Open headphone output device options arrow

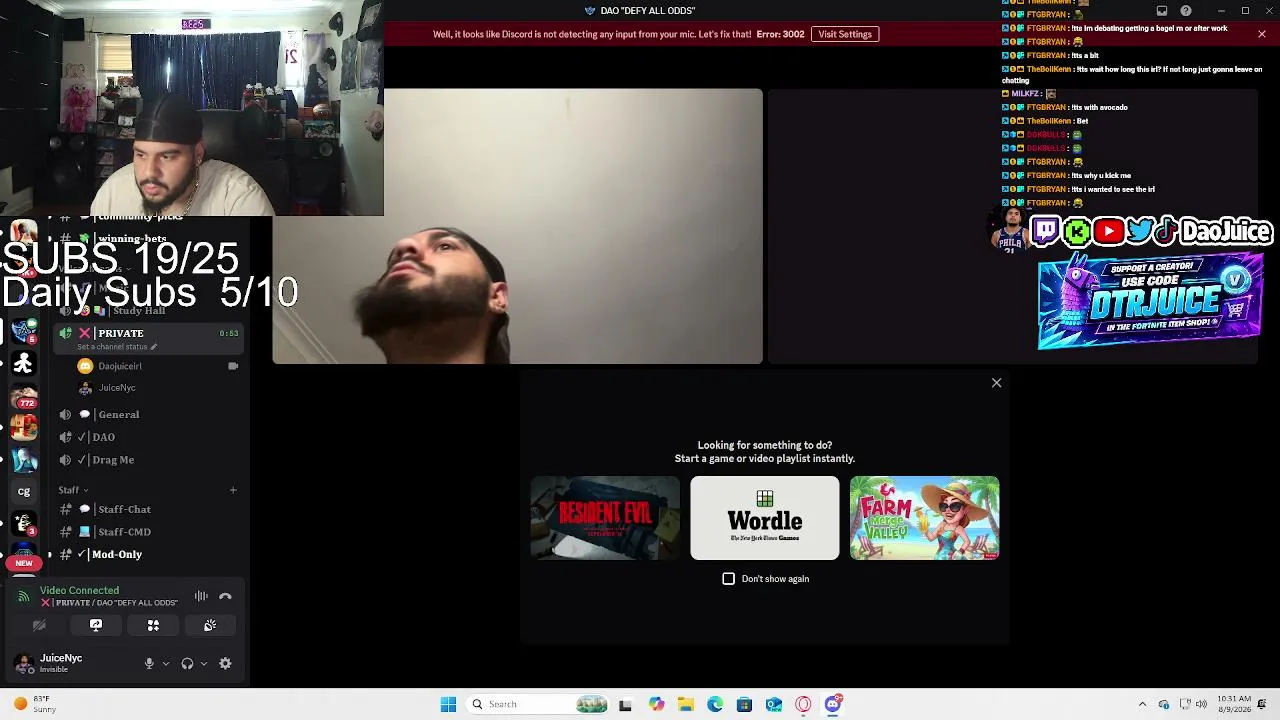pos(204,663)
